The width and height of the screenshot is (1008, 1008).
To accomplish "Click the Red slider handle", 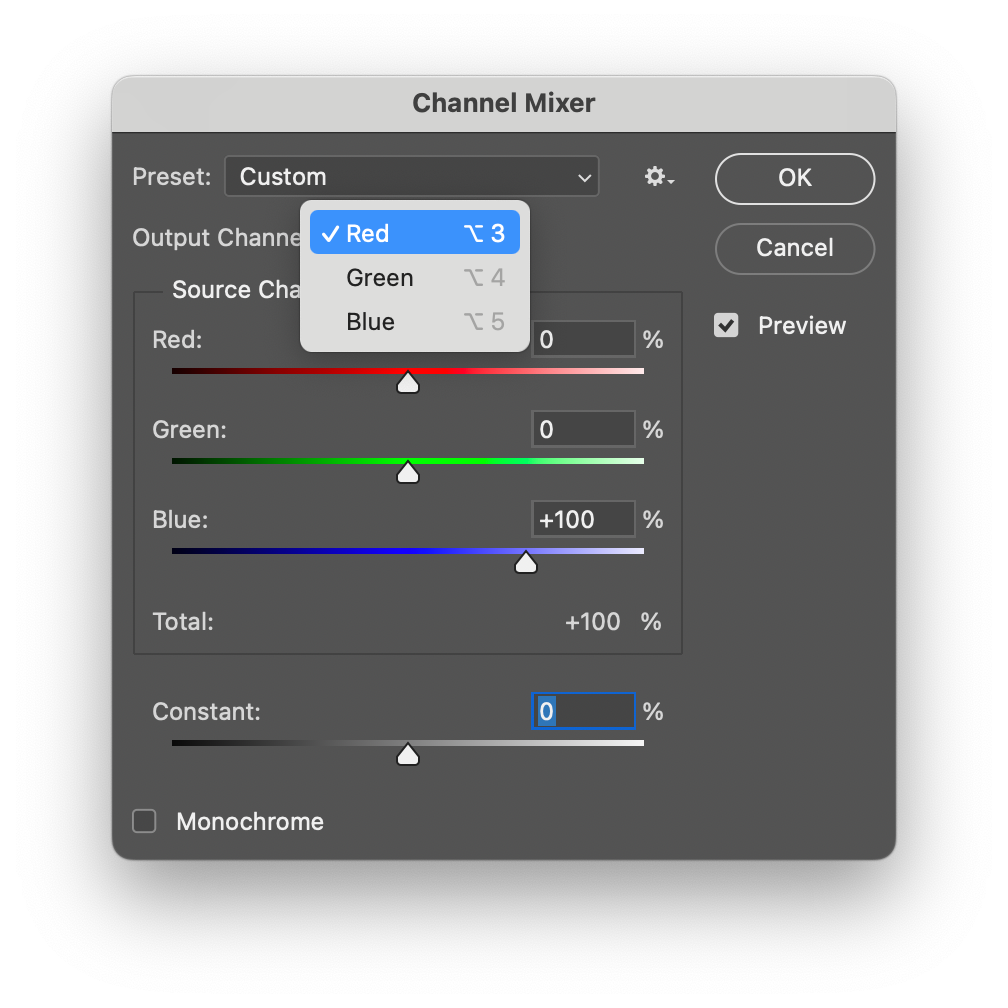I will click(408, 382).
